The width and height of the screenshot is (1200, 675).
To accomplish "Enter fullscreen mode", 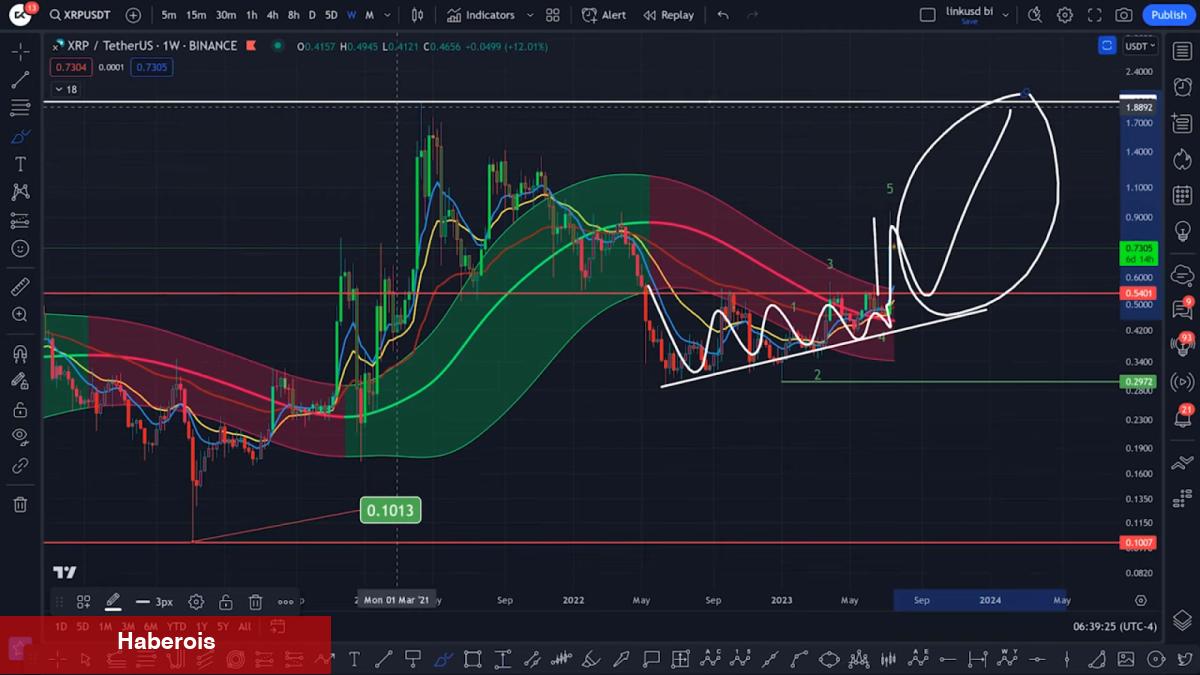I will click(1095, 15).
